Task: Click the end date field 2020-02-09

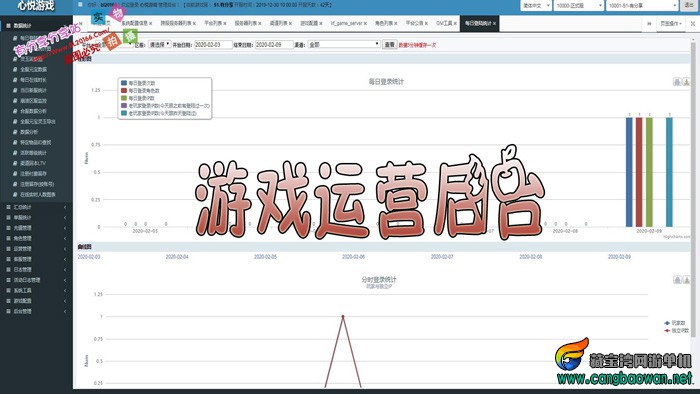Action: [274, 45]
